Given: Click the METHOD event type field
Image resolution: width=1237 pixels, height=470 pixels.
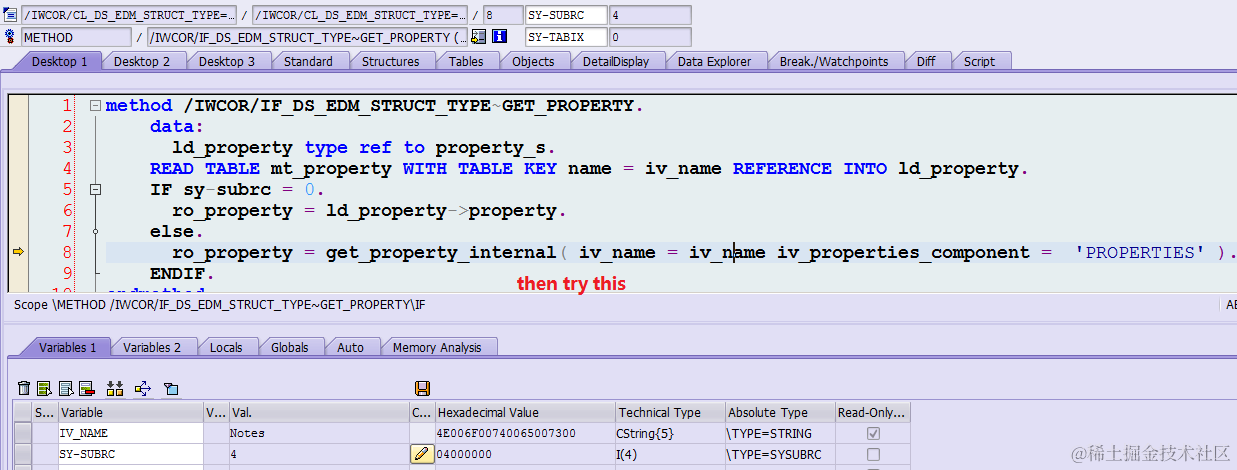Looking at the screenshot, I should (x=76, y=37).
